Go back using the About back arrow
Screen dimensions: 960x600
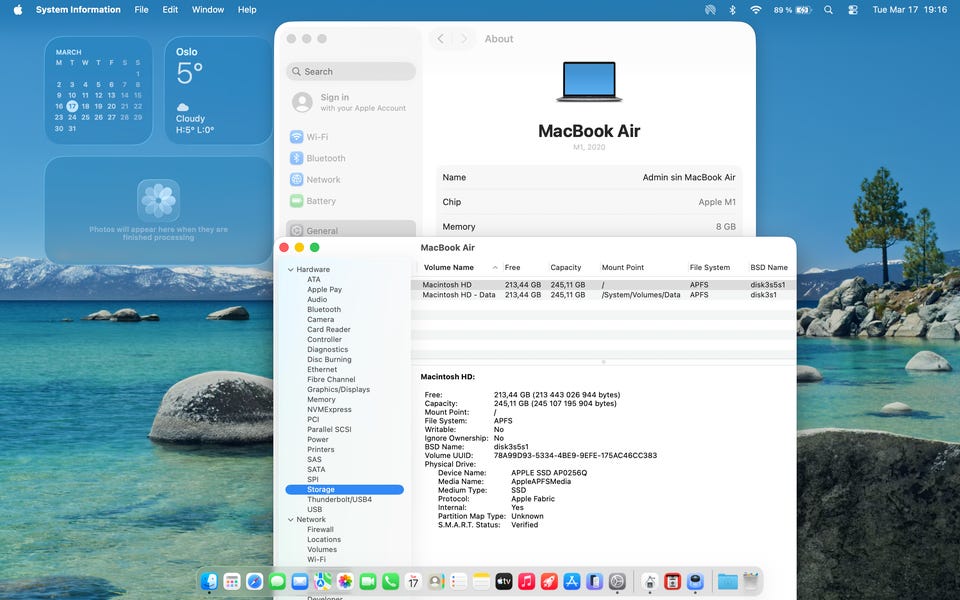click(x=441, y=39)
